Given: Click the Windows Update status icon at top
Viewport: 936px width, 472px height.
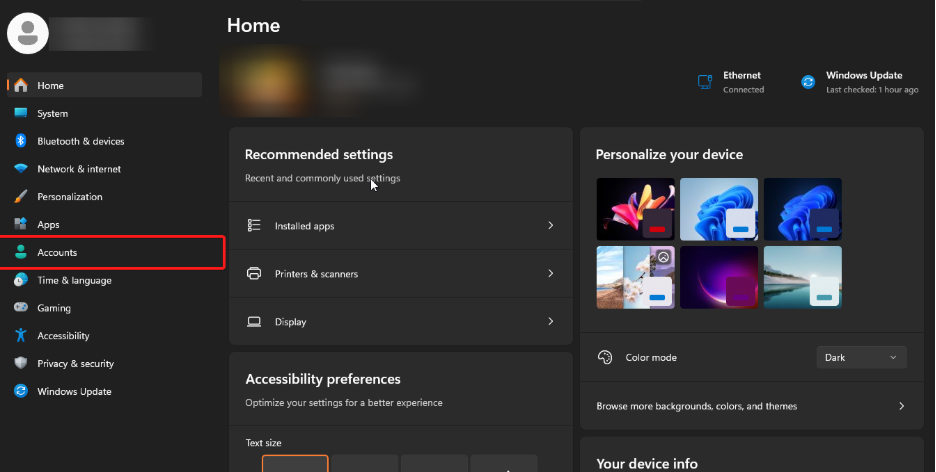Looking at the screenshot, I should (x=808, y=82).
